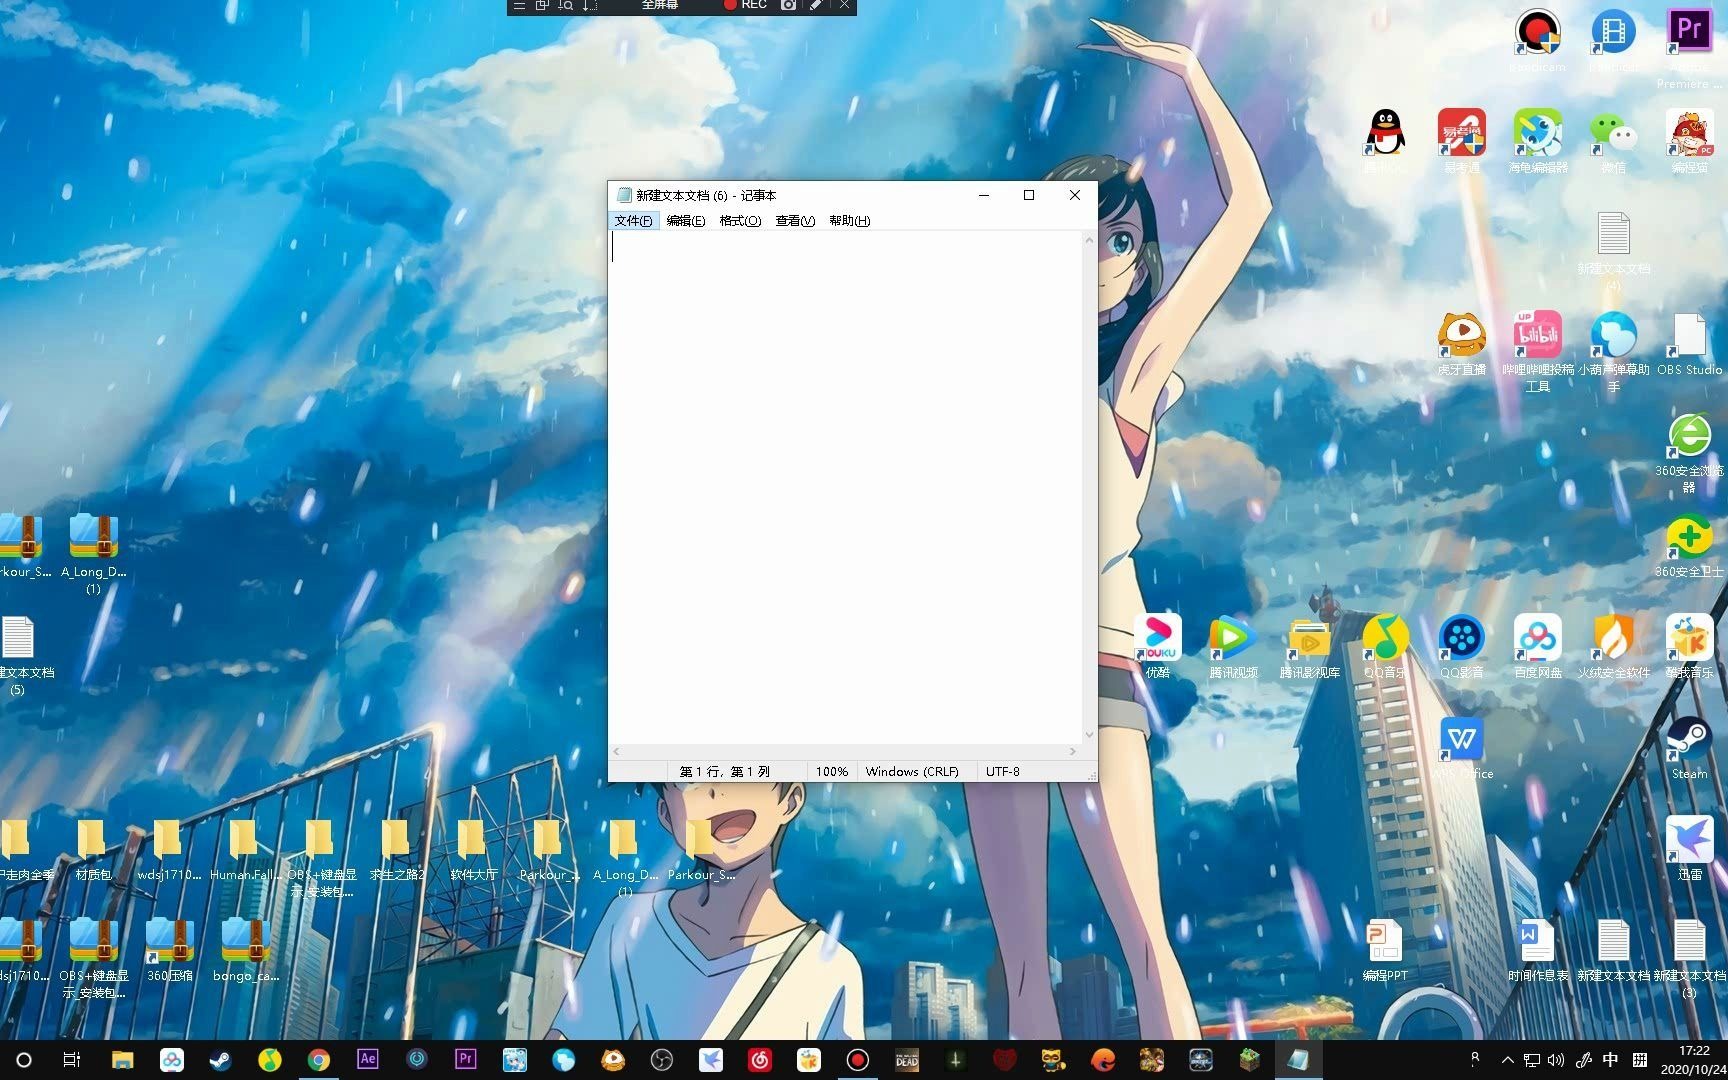Open Google Chrome from the taskbar
Viewport: 1728px width, 1080px height.
point(319,1060)
